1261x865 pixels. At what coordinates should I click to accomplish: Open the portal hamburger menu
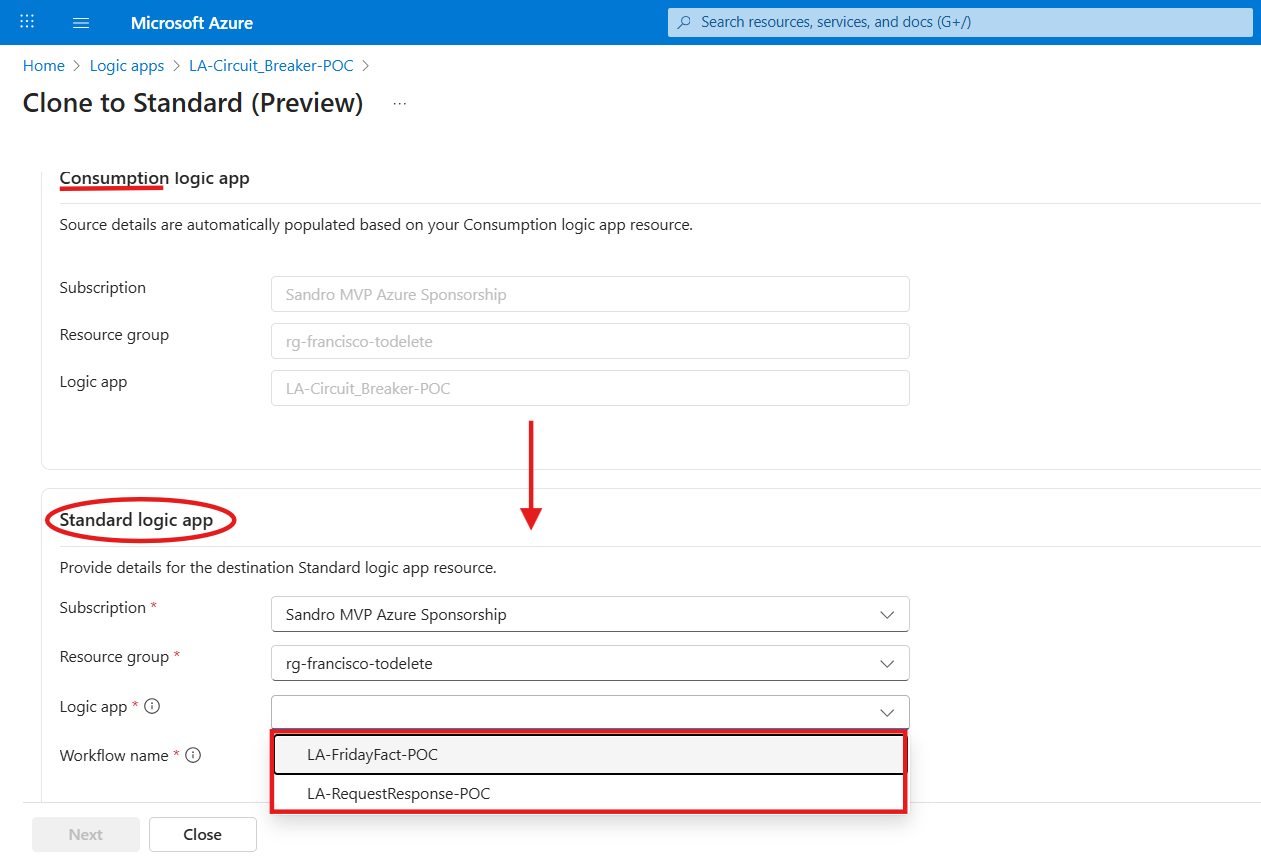82,22
